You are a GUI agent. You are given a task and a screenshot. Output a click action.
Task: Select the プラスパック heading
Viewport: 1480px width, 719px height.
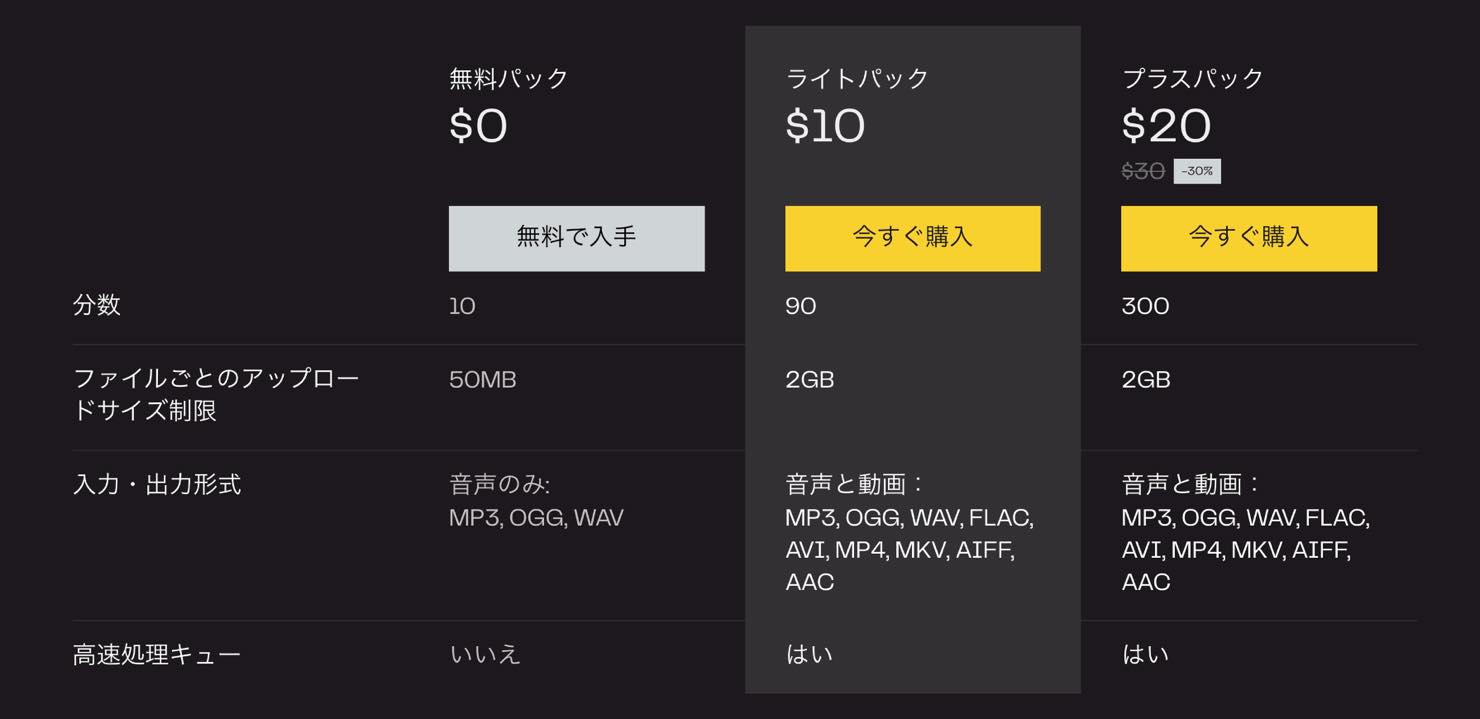(1193, 78)
